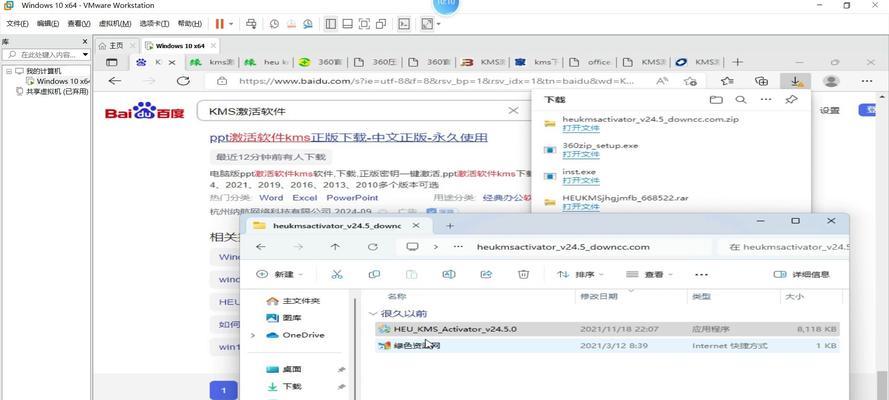Expand the stretch display dropdown arrow
889x400 pixels.
(x=438, y=24)
